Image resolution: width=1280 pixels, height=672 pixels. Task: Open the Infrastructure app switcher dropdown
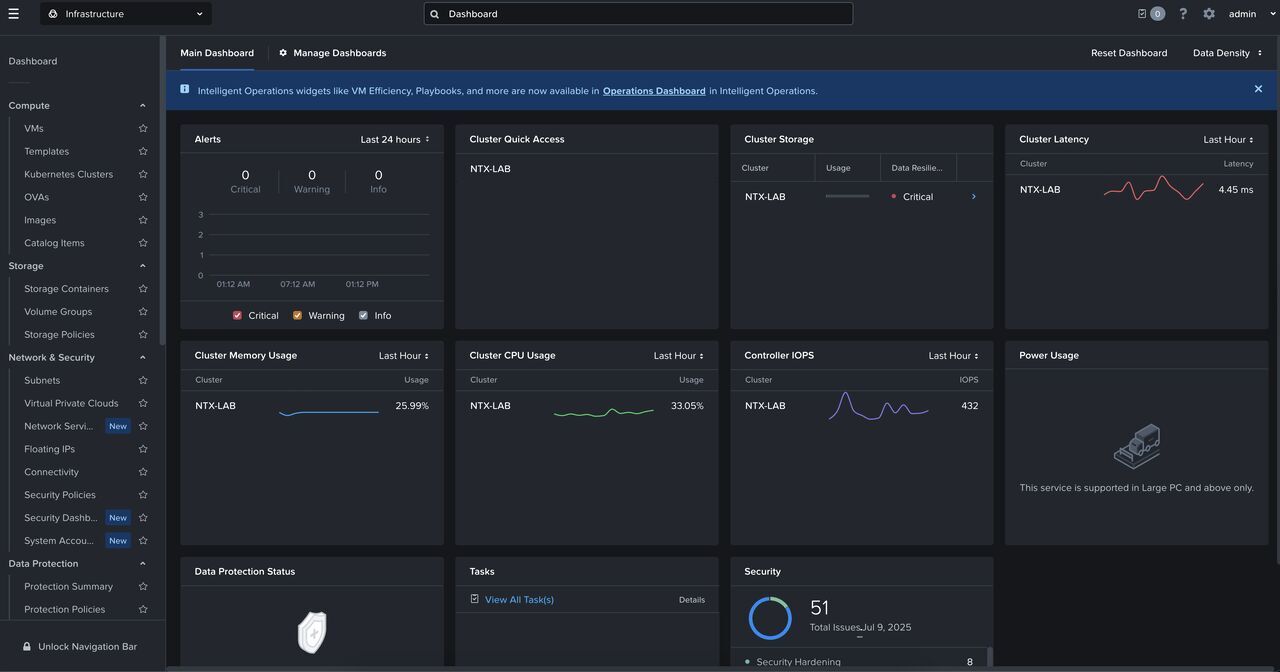[126, 14]
